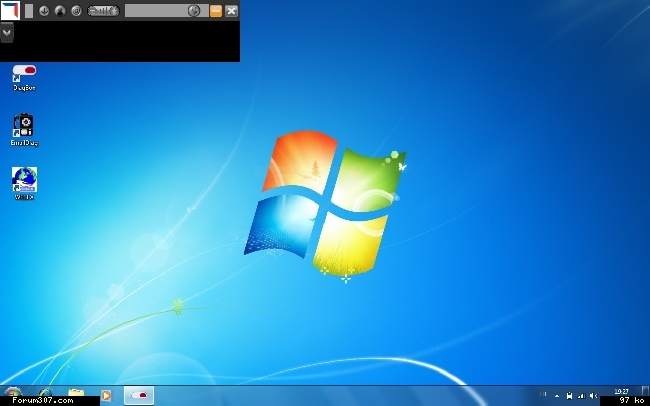
Task: Select the DiagBox desktop shortcut
Action: pyautogui.click(x=24, y=78)
